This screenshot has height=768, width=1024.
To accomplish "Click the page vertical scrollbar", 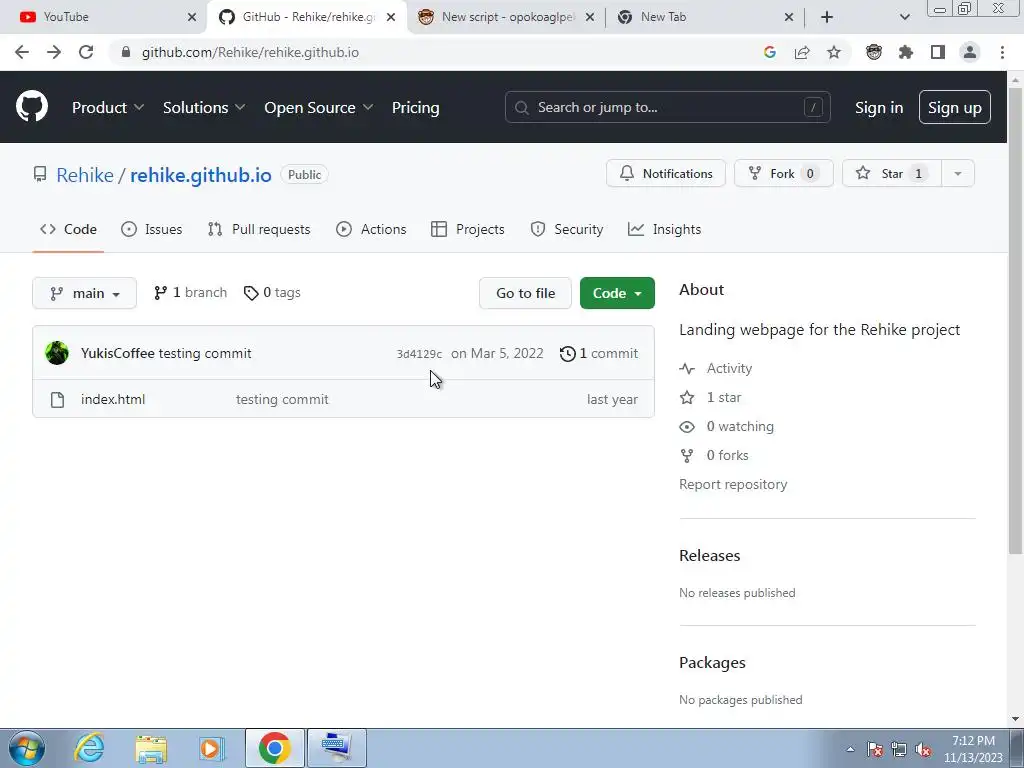I will point(1015,321).
